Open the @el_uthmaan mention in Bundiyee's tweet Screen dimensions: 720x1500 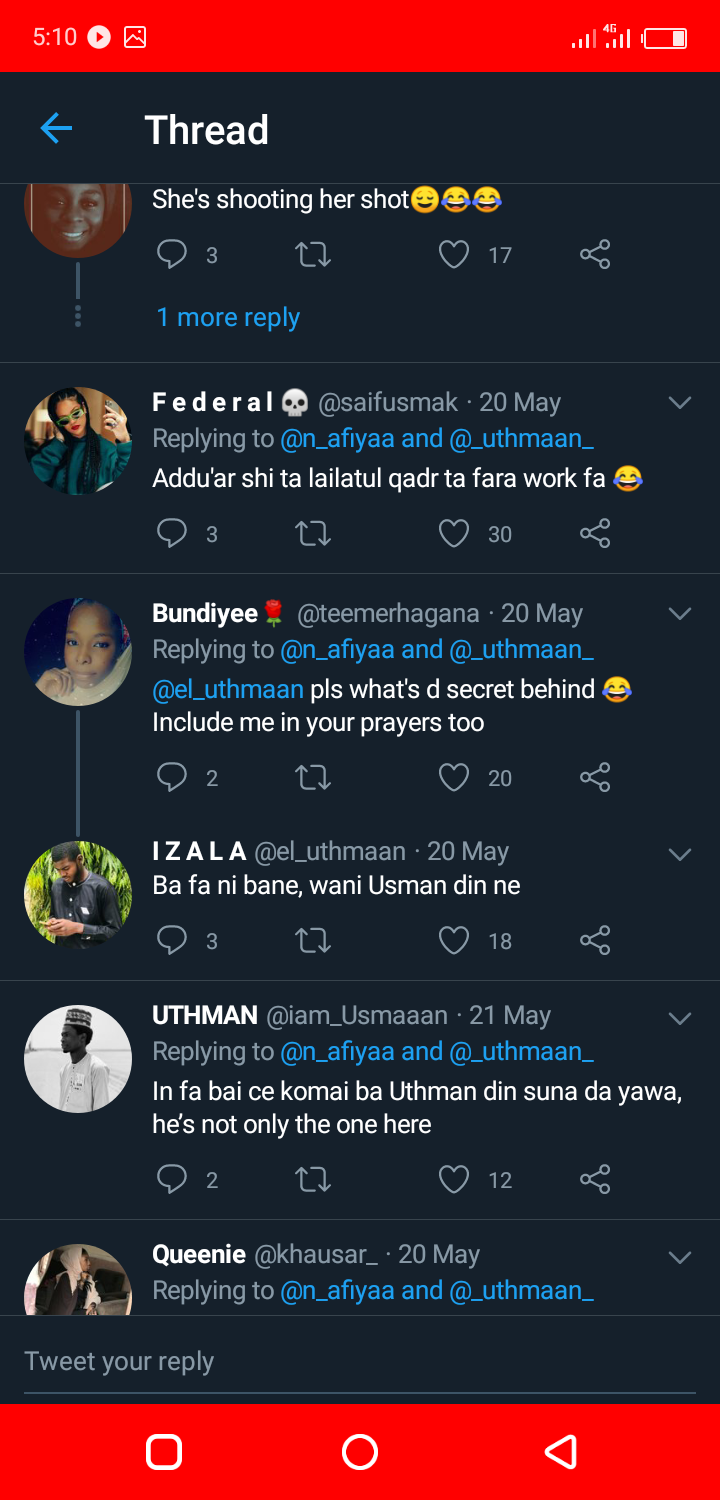click(228, 689)
